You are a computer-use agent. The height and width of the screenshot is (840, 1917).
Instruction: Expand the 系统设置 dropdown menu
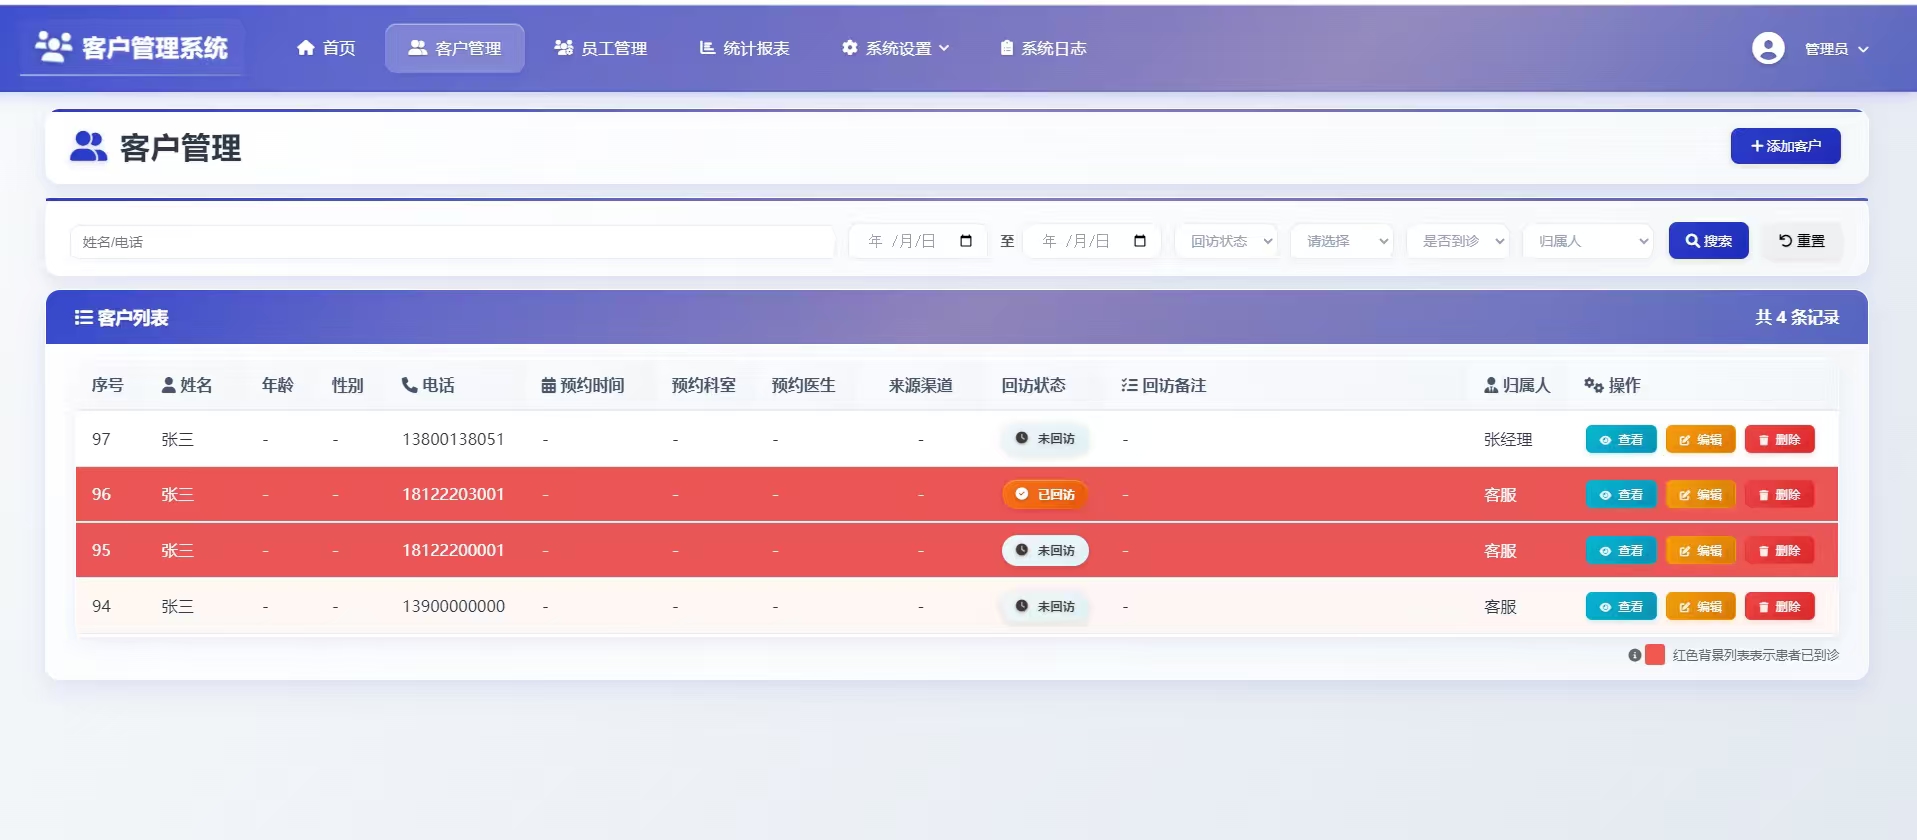(896, 48)
